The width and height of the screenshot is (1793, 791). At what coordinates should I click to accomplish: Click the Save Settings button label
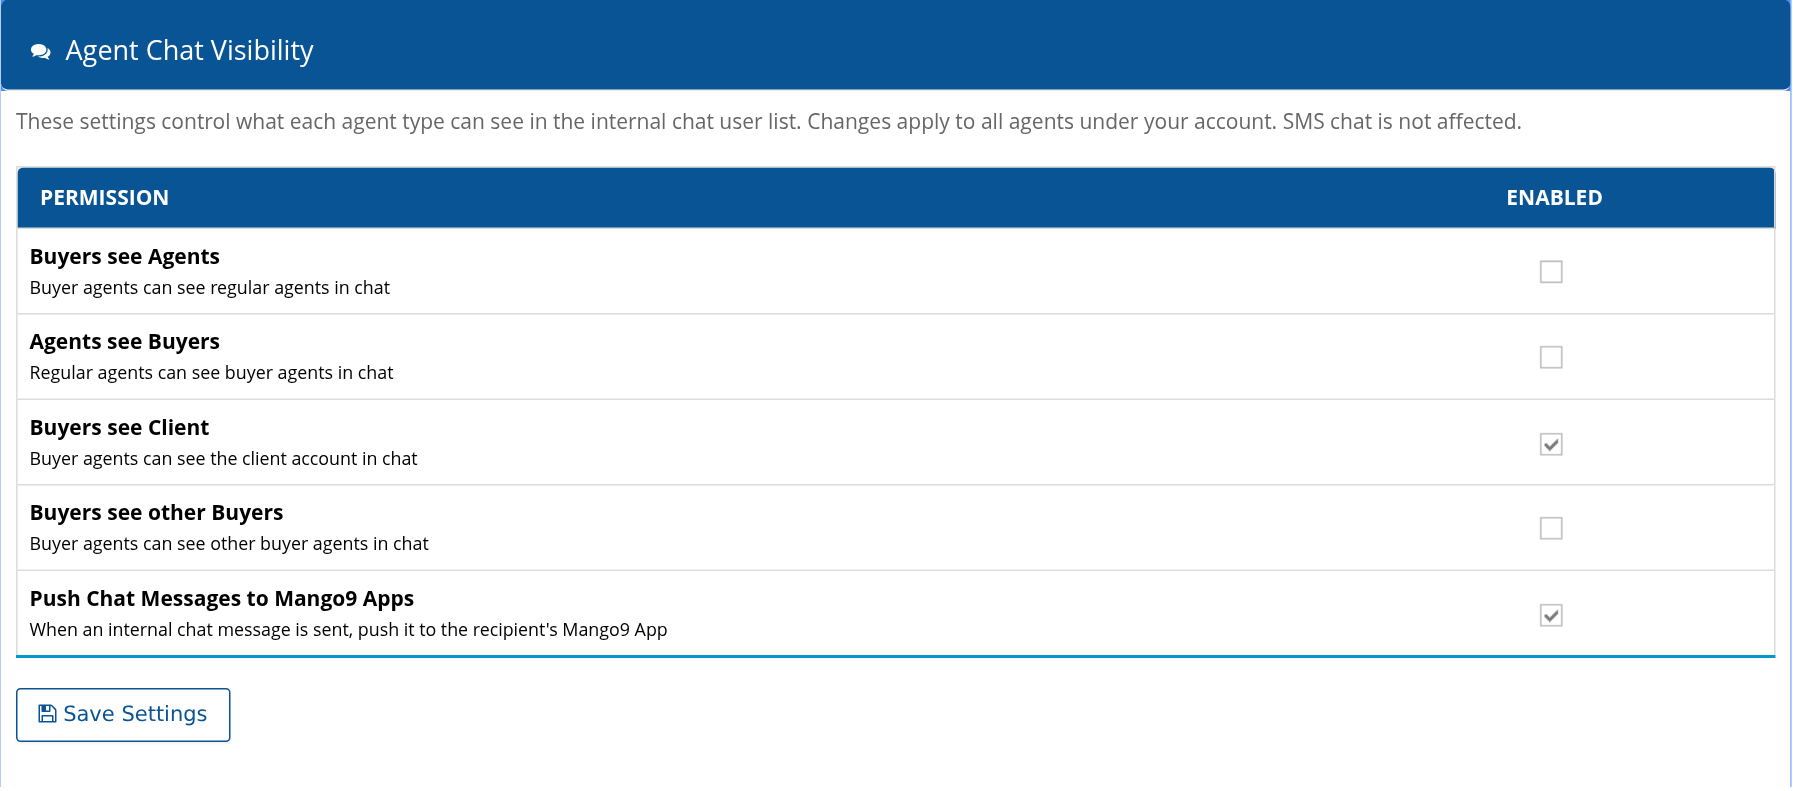135,714
